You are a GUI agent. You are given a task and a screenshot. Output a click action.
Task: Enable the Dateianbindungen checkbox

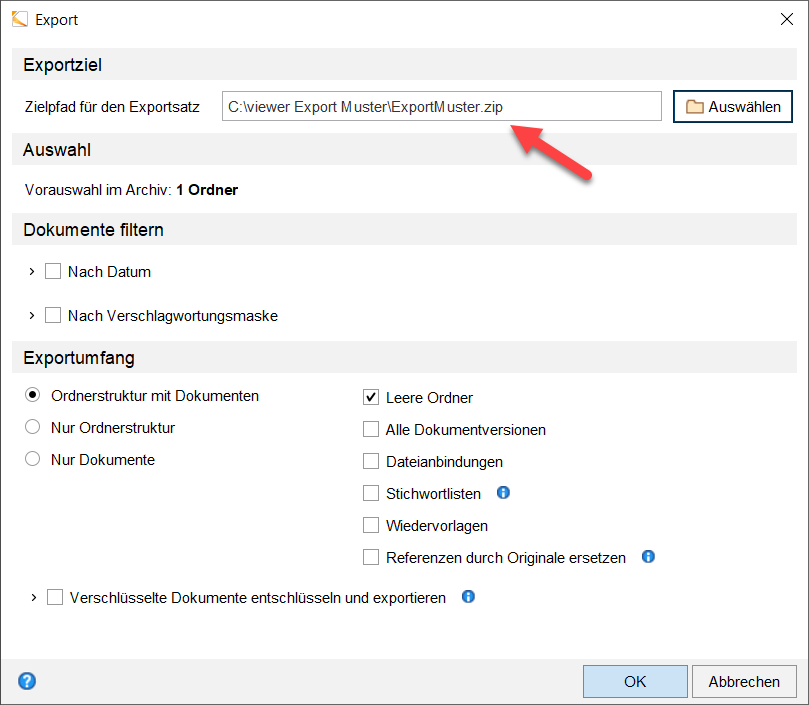(372, 461)
